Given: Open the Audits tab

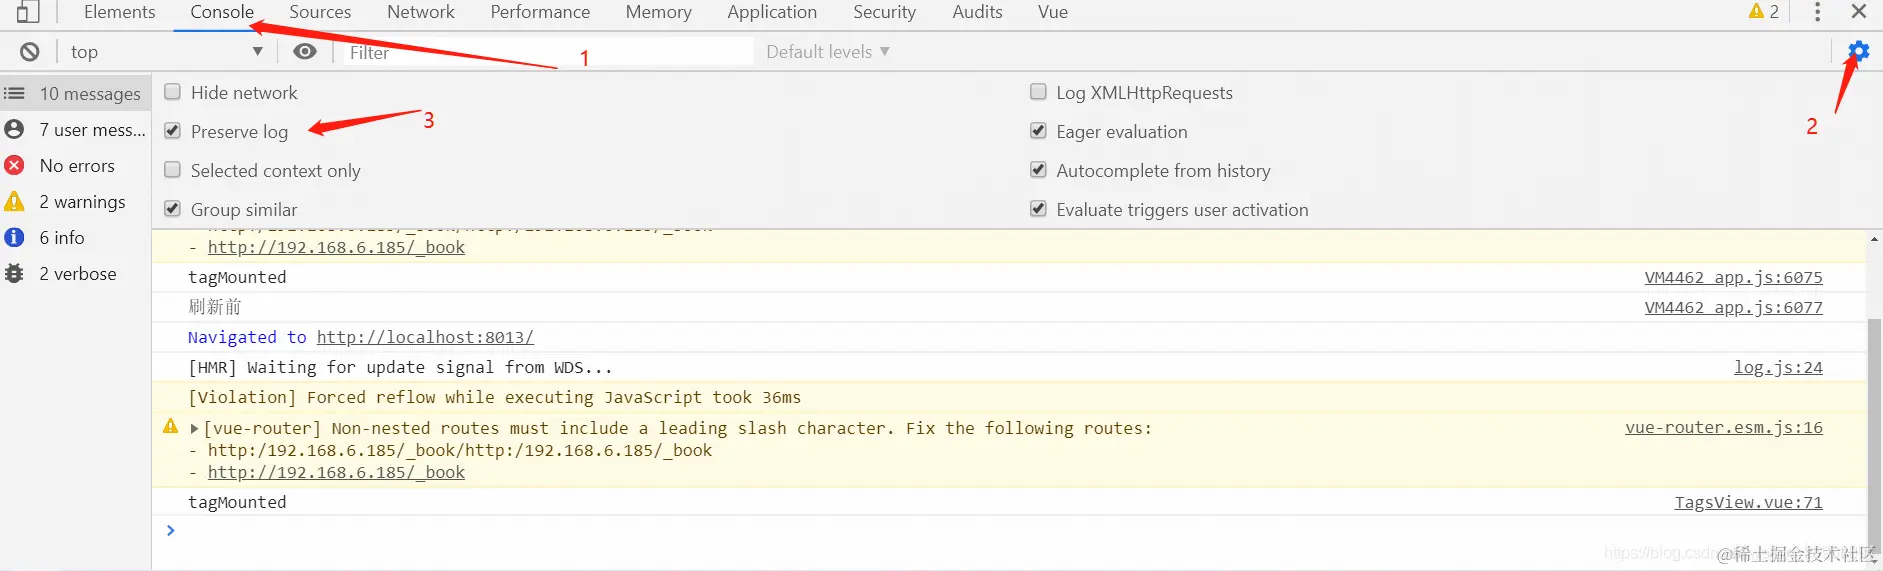Looking at the screenshot, I should [x=977, y=12].
